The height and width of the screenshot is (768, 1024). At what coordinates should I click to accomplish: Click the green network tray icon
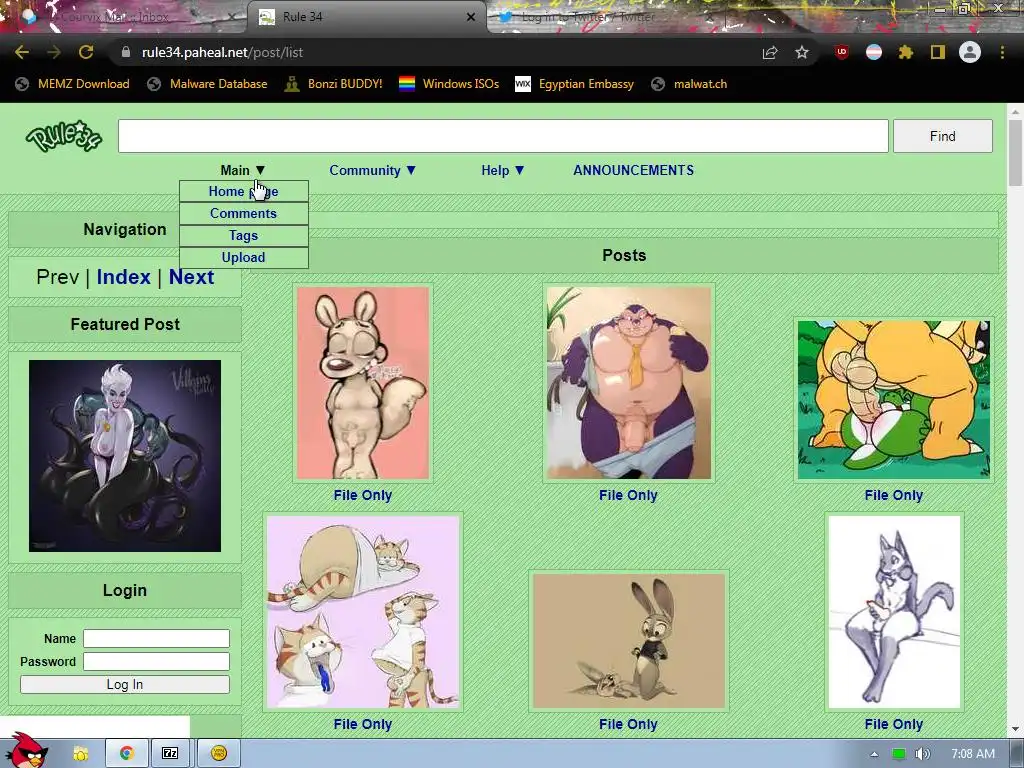coord(899,754)
